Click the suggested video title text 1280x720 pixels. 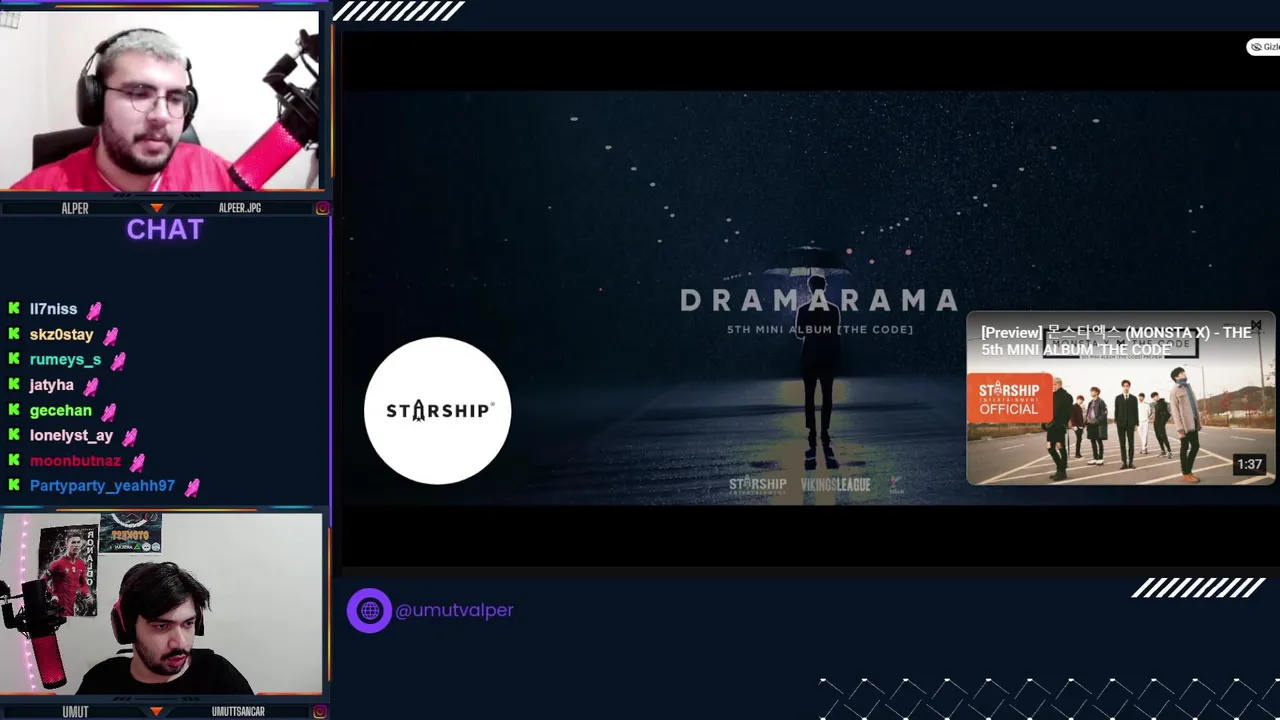point(1116,340)
